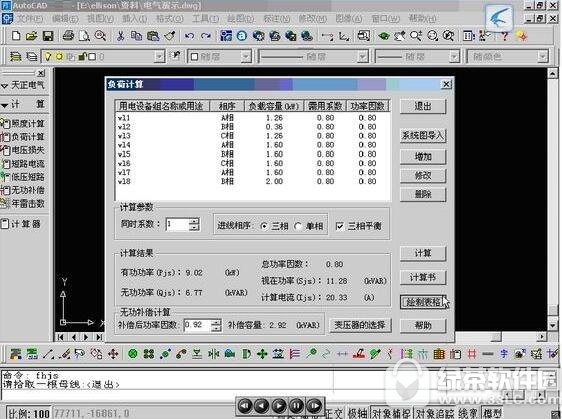Toggle 正交 mode in status bar

[x=334, y=413]
